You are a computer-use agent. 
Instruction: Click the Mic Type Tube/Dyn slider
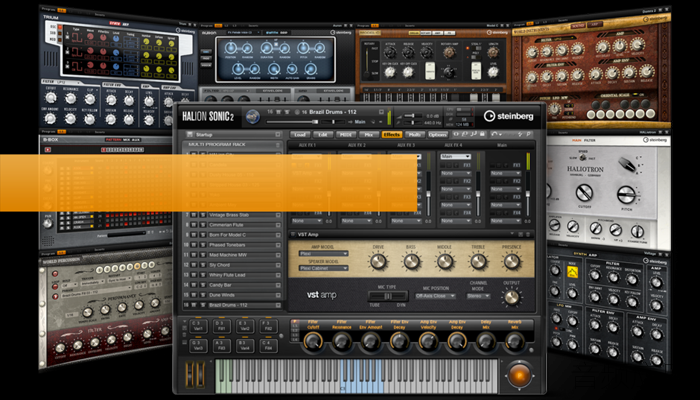point(388,296)
